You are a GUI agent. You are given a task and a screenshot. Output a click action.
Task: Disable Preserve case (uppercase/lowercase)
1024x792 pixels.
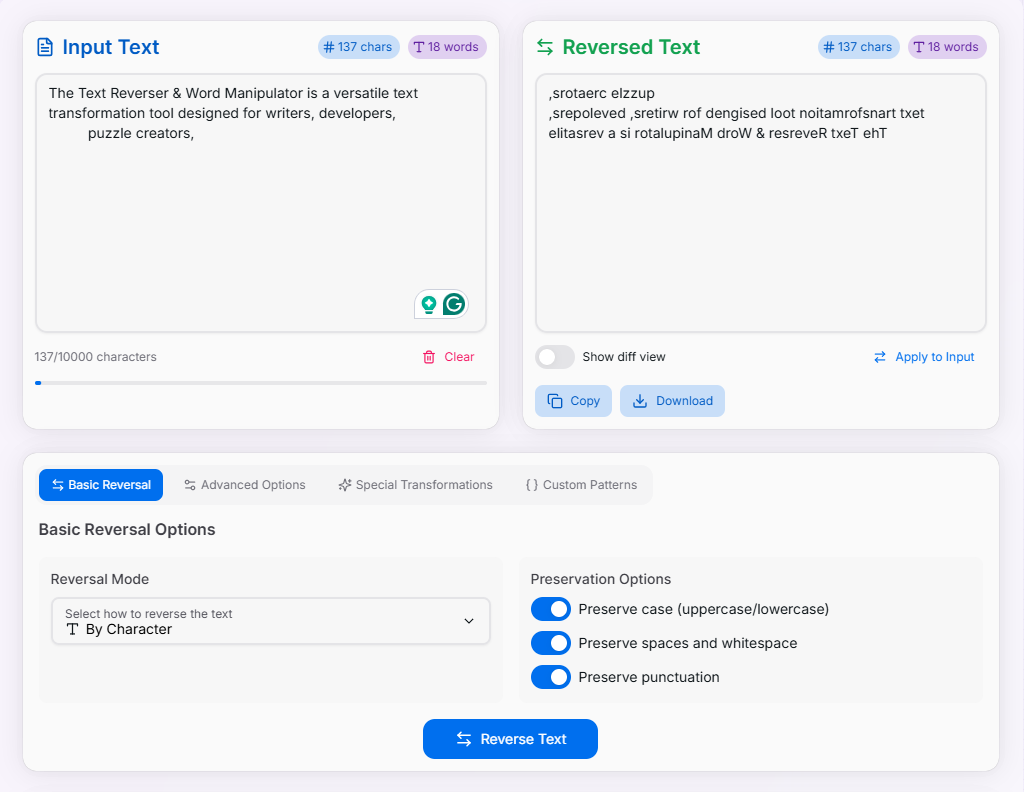click(x=550, y=609)
